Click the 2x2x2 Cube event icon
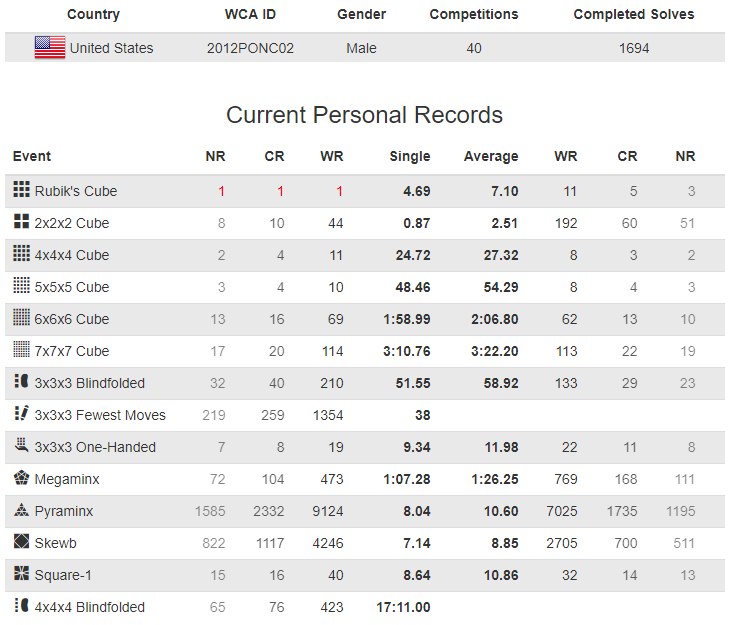The width and height of the screenshot is (729, 625). point(22,222)
